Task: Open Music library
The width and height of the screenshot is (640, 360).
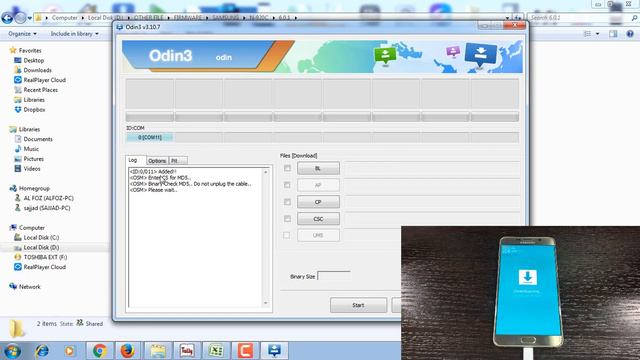Action: click(x=31, y=149)
